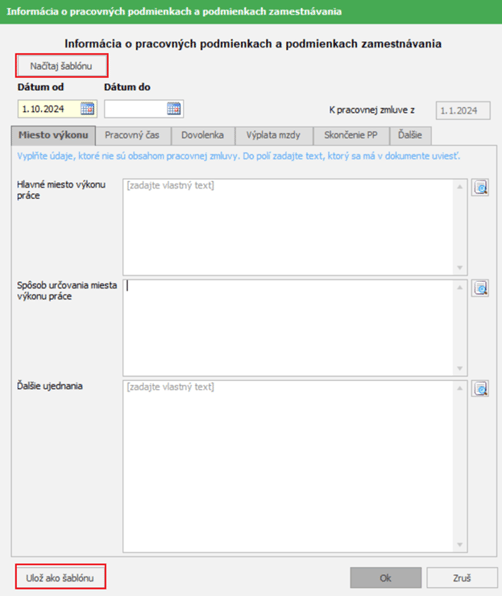Switch to the Dovolenka tab
This screenshot has width=502, height=596.
click(203, 135)
